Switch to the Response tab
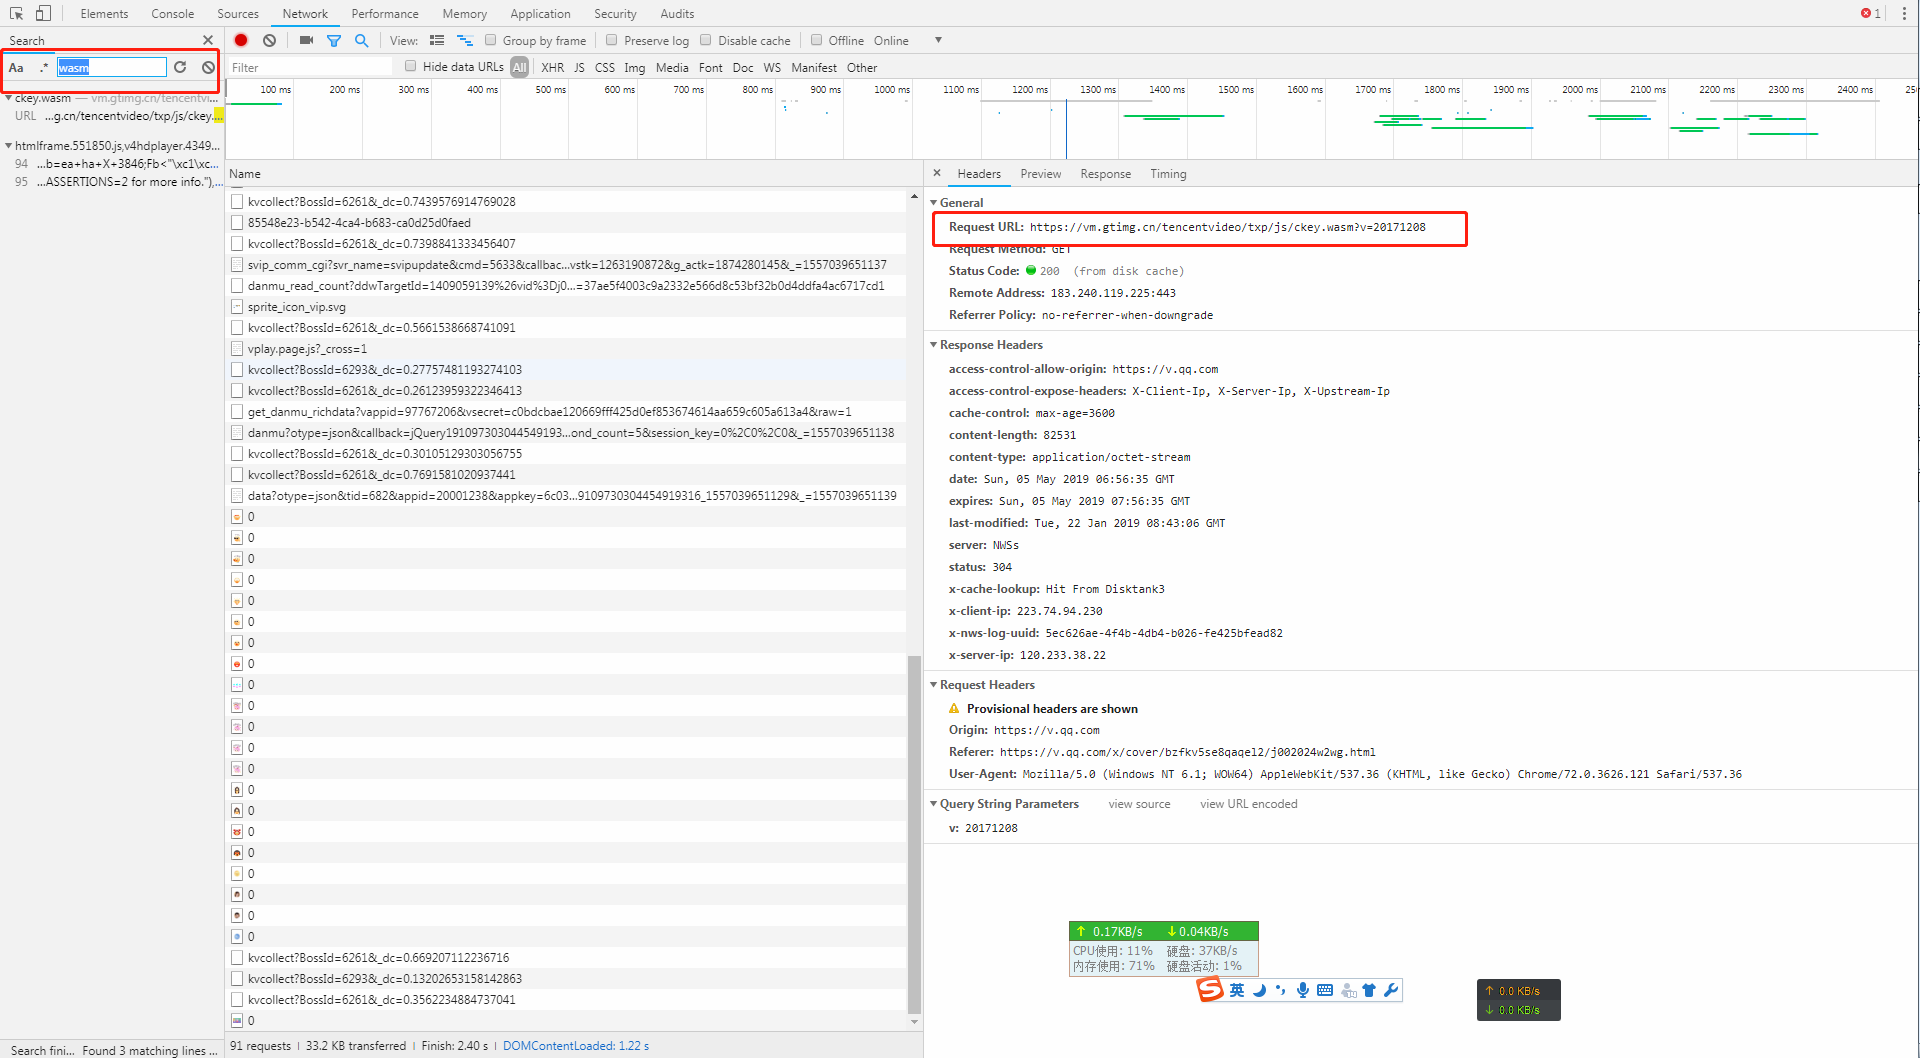The image size is (1920, 1058). (1105, 173)
